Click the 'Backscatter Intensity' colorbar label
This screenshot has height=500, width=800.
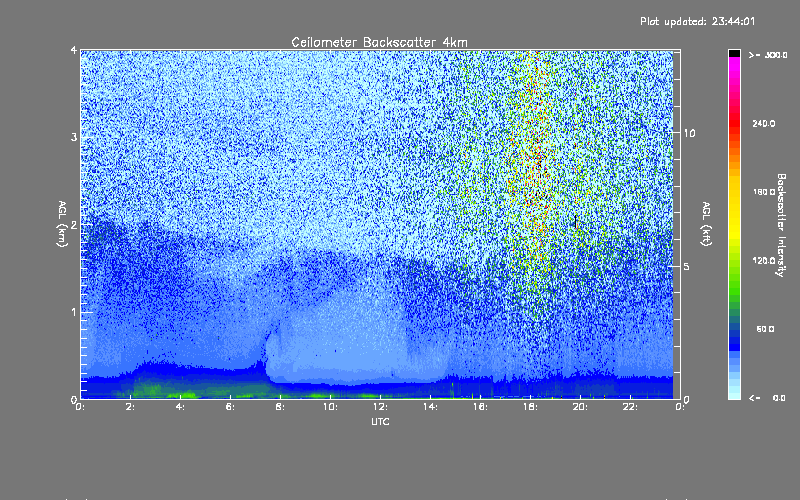point(781,225)
